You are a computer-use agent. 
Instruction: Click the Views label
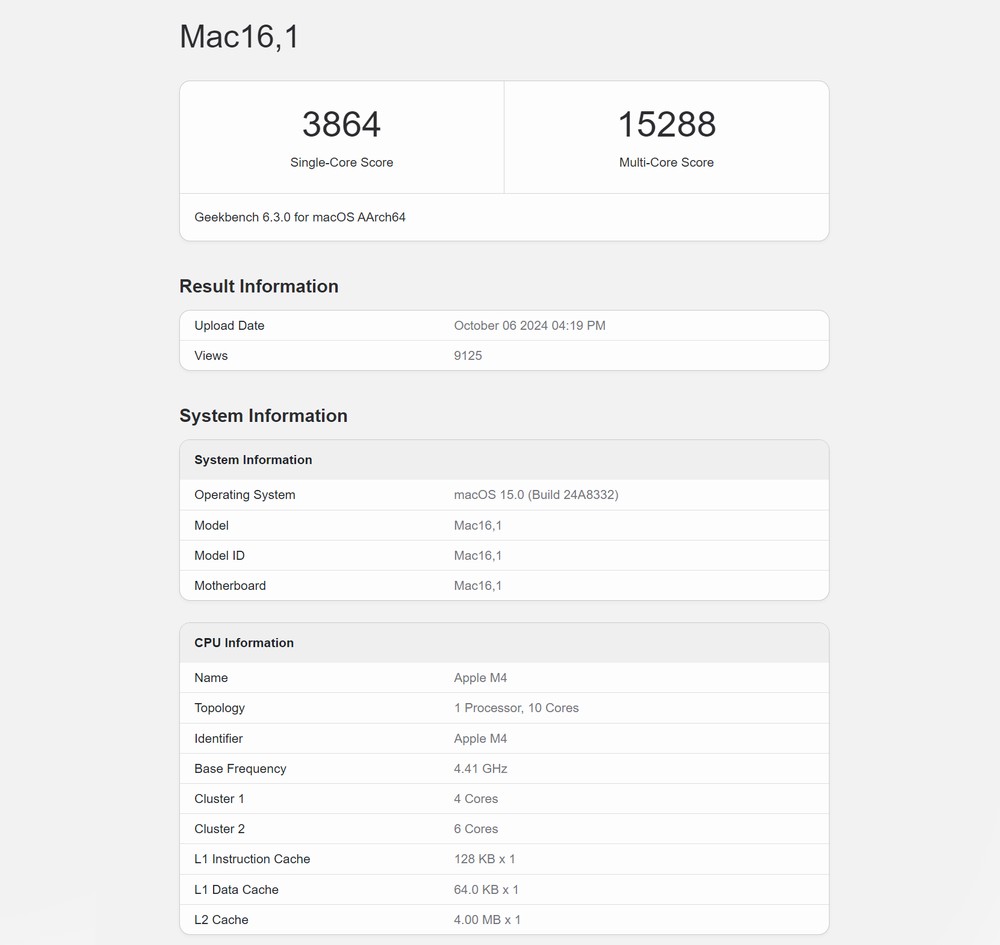(x=211, y=356)
